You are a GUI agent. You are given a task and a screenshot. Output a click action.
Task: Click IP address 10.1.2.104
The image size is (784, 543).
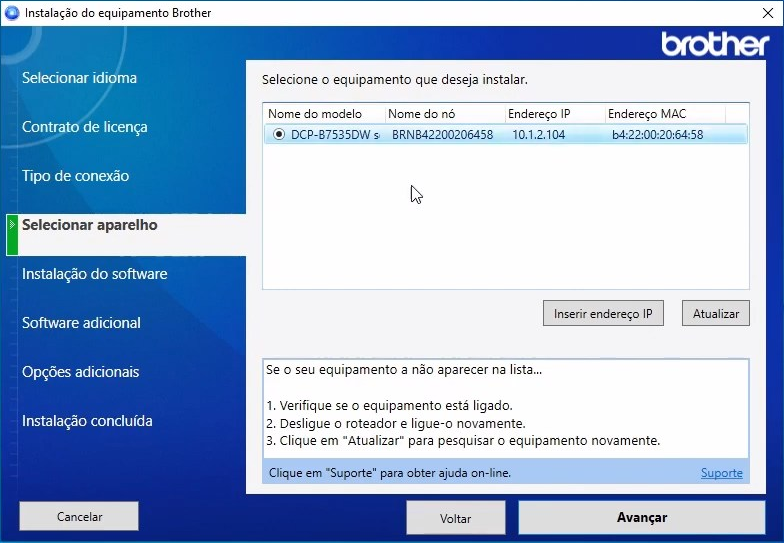click(538, 134)
